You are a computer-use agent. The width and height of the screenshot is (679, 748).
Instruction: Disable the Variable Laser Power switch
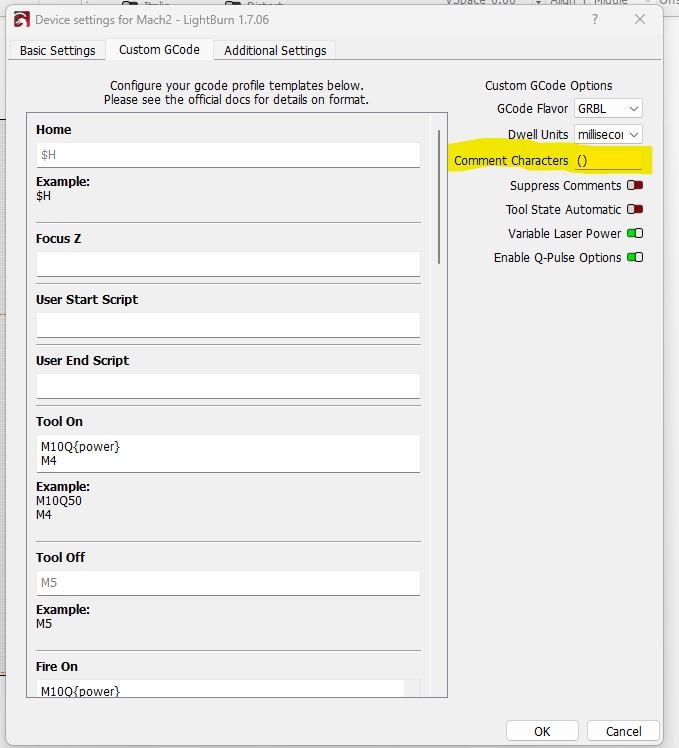pyautogui.click(x=635, y=233)
